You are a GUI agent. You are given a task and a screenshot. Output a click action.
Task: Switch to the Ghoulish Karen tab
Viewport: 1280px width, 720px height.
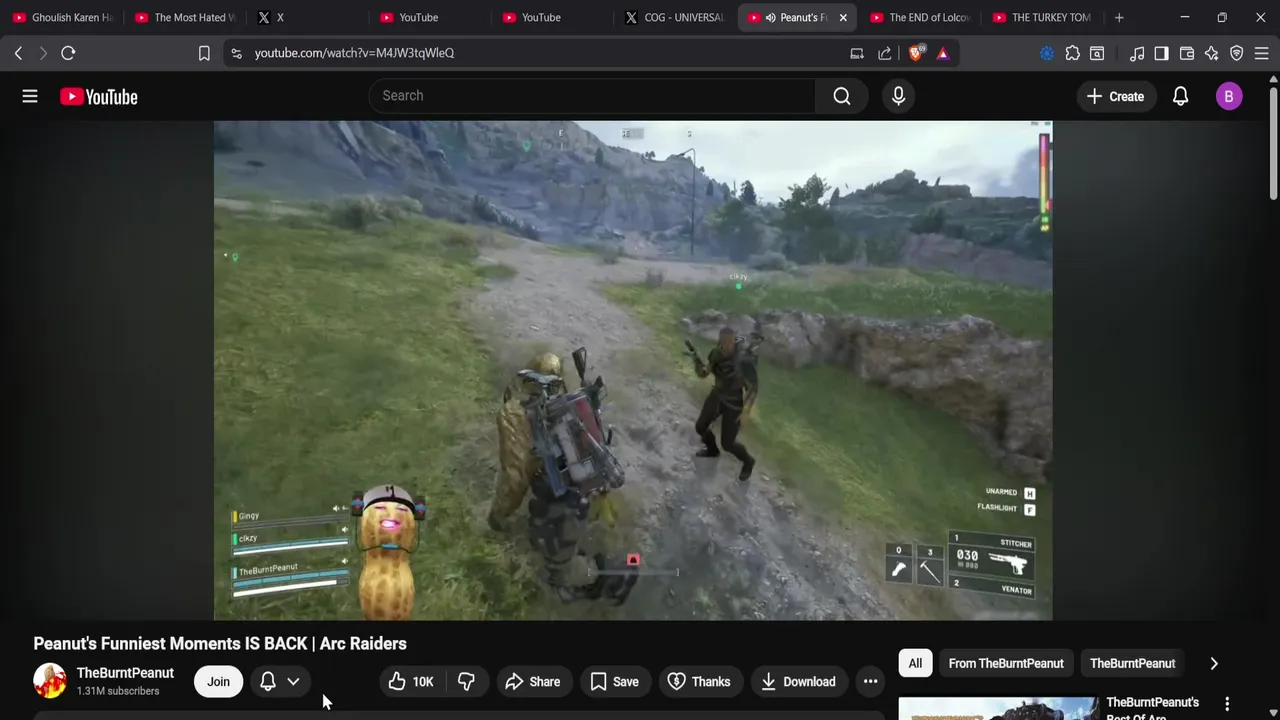pos(63,17)
